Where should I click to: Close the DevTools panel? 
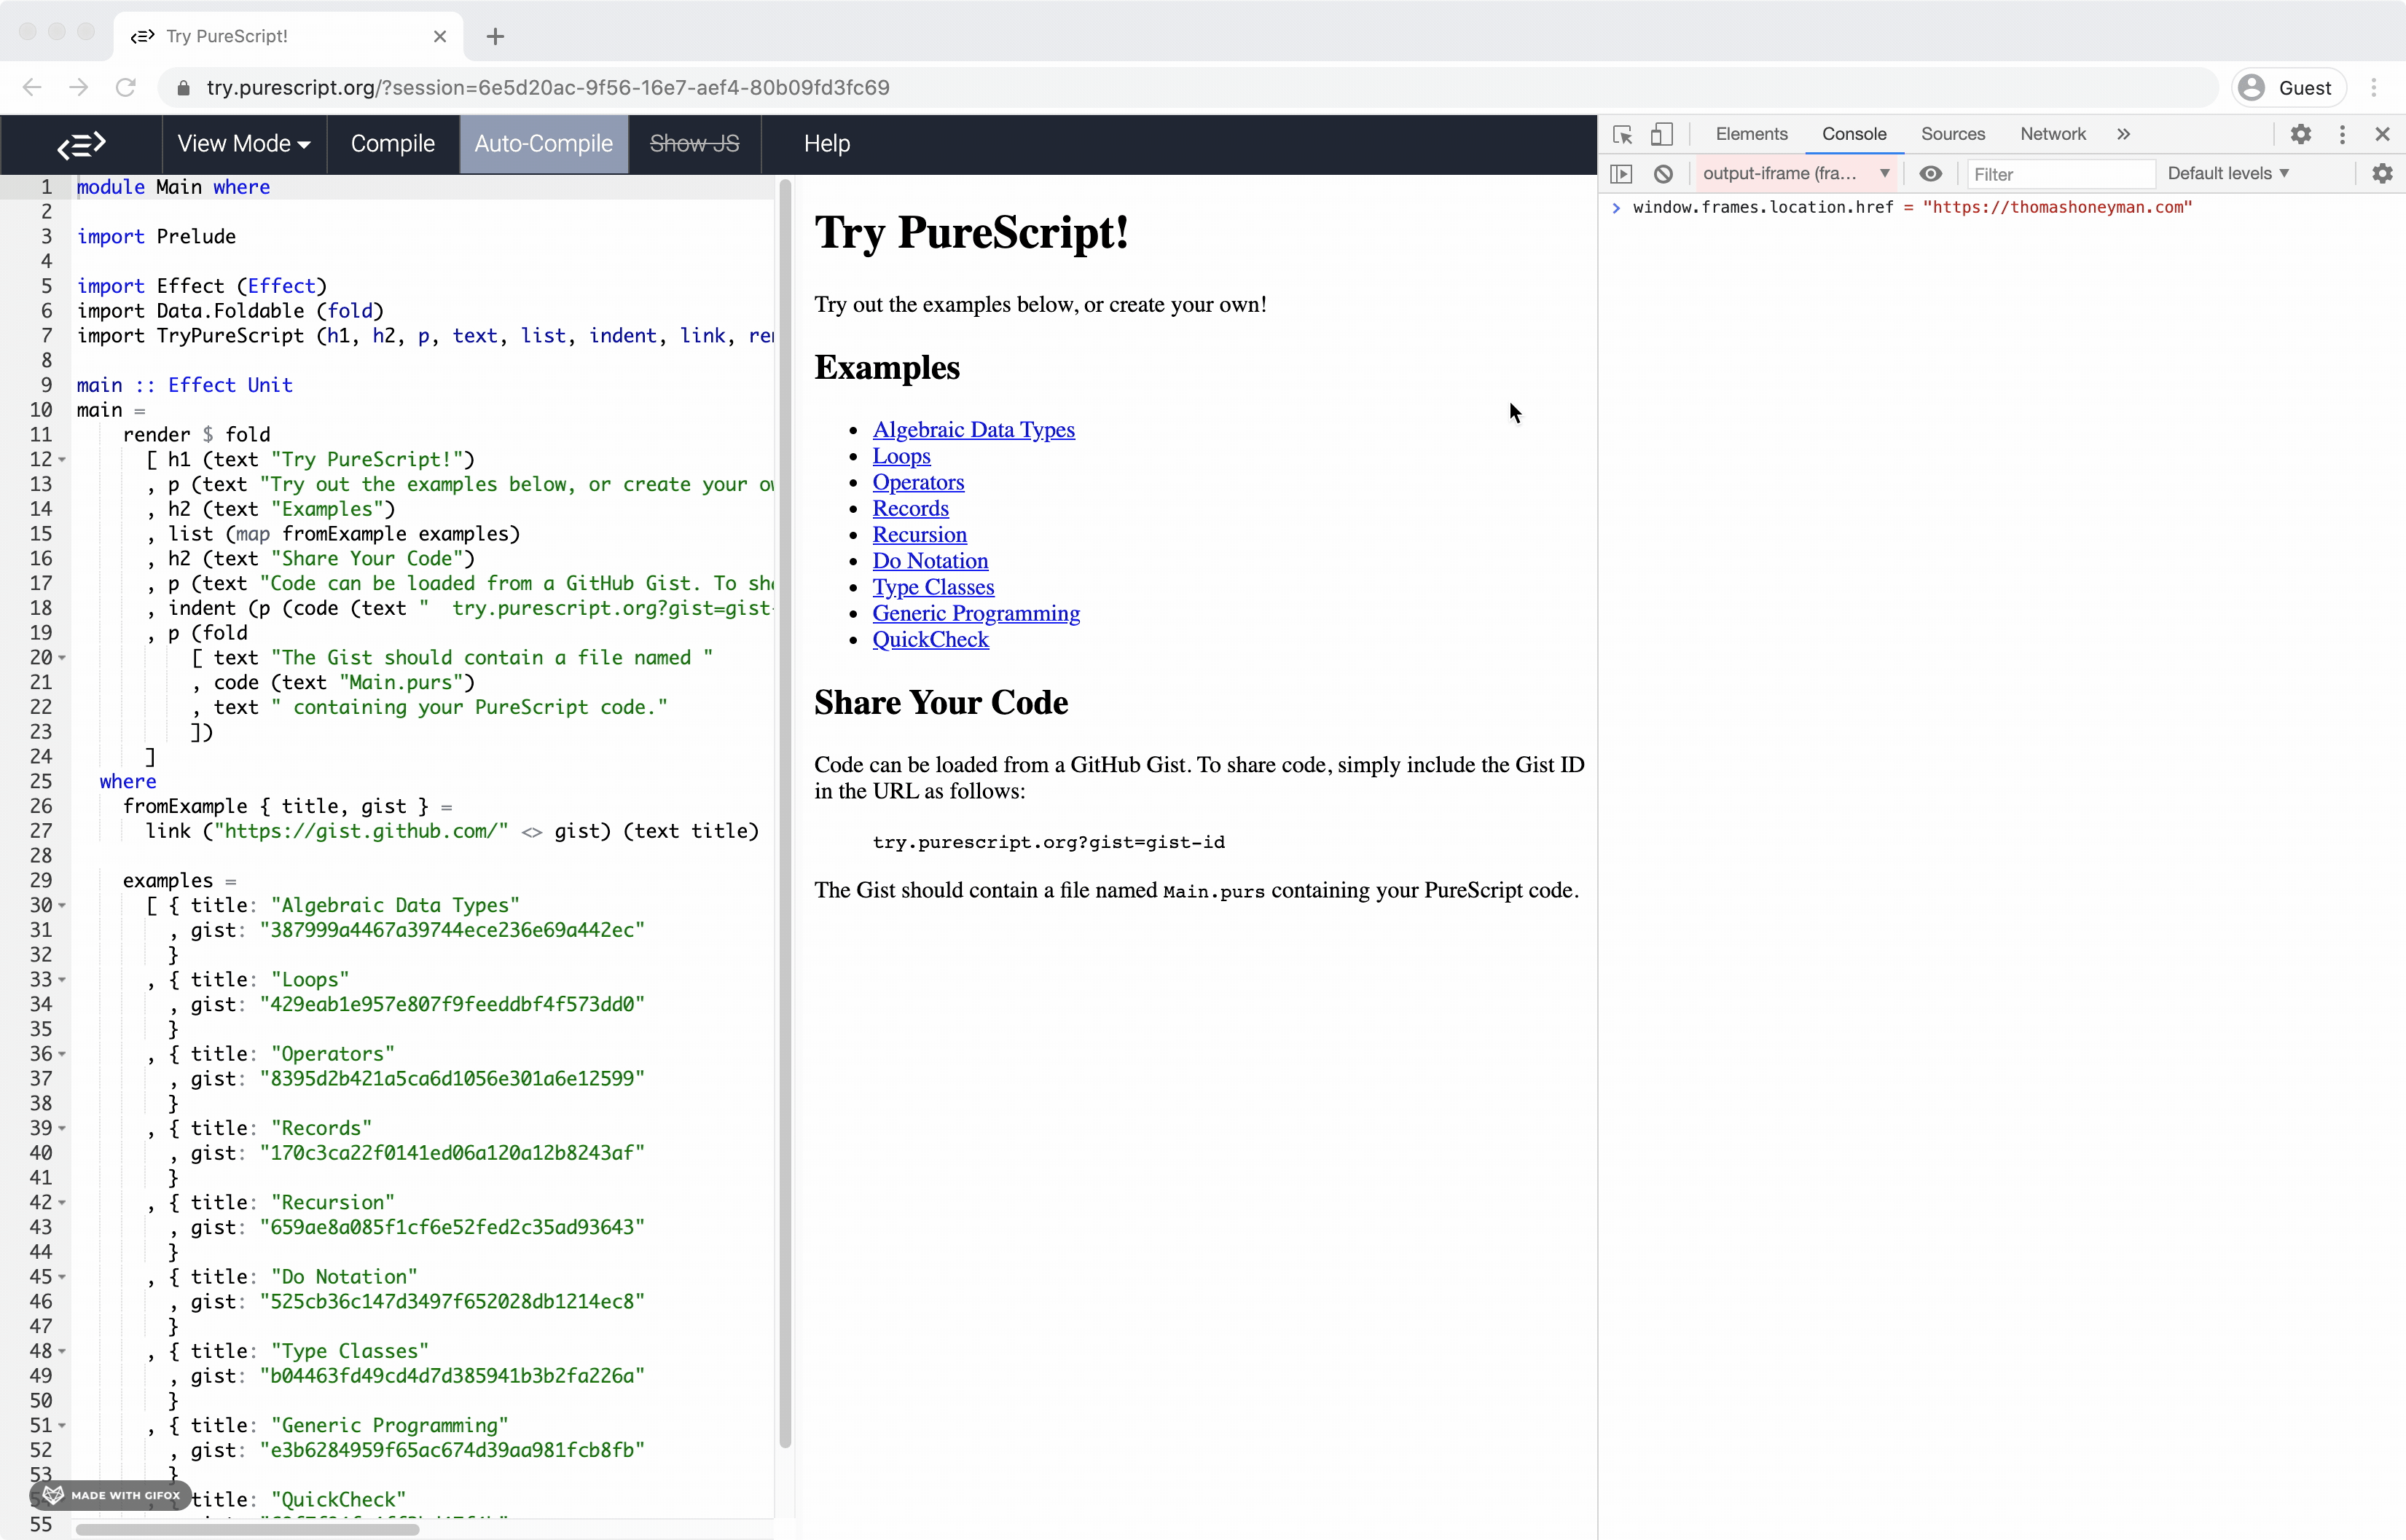pos(2382,134)
